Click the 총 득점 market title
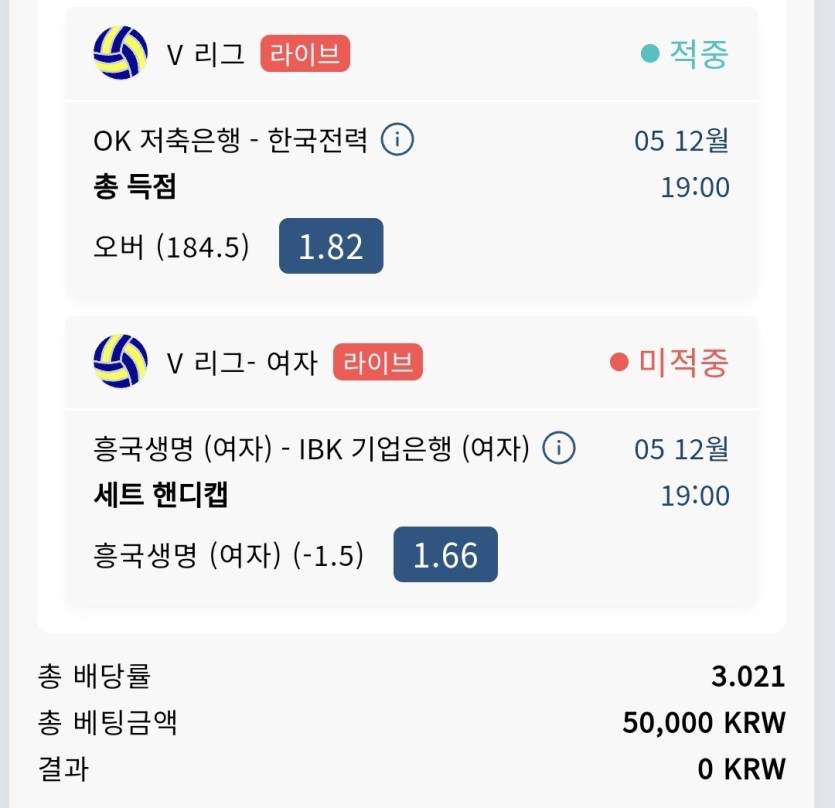The height and width of the screenshot is (808, 835). point(135,186)
